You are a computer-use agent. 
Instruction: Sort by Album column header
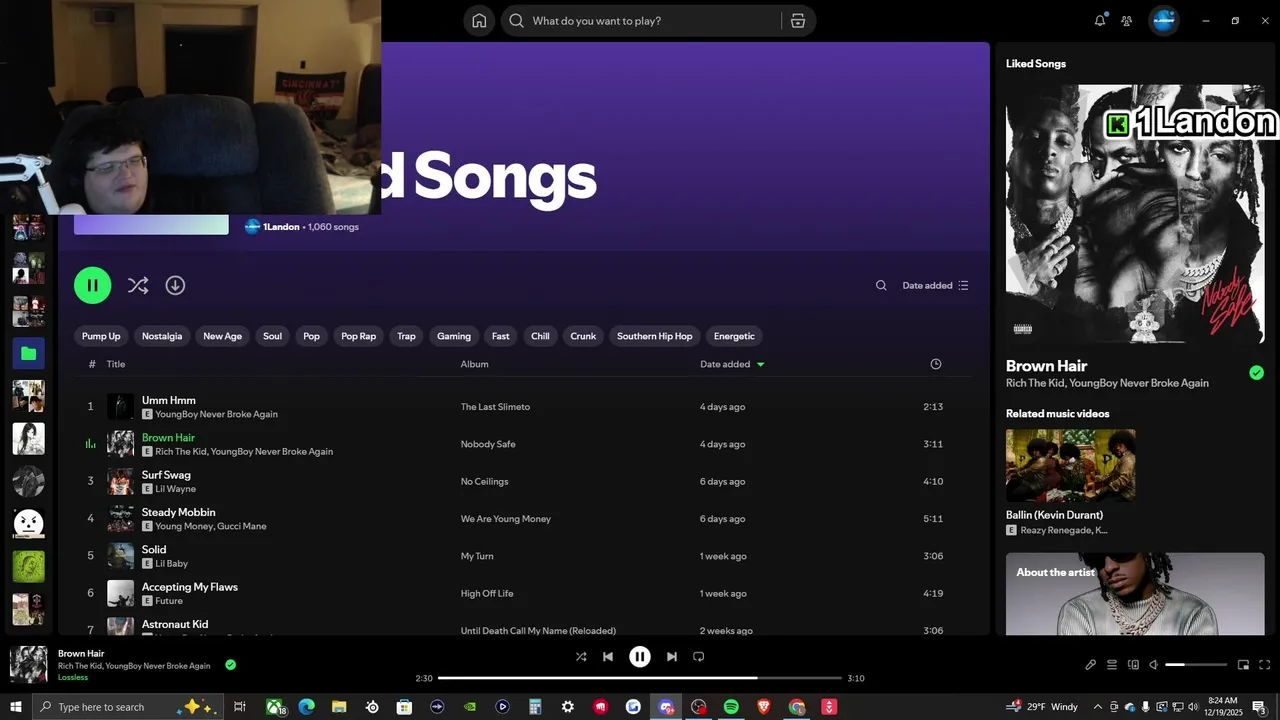(x=474, y=364)
